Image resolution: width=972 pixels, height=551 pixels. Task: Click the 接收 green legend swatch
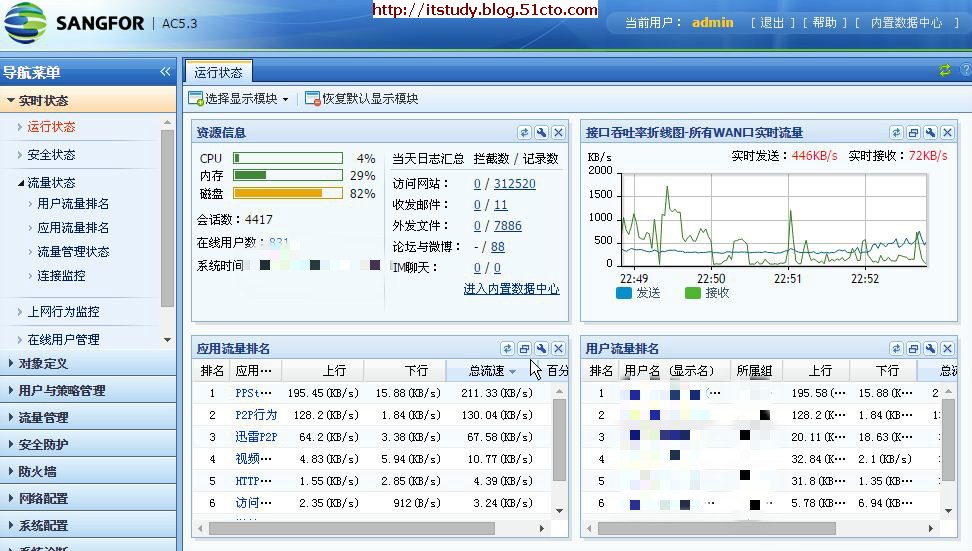coord(693,293)
